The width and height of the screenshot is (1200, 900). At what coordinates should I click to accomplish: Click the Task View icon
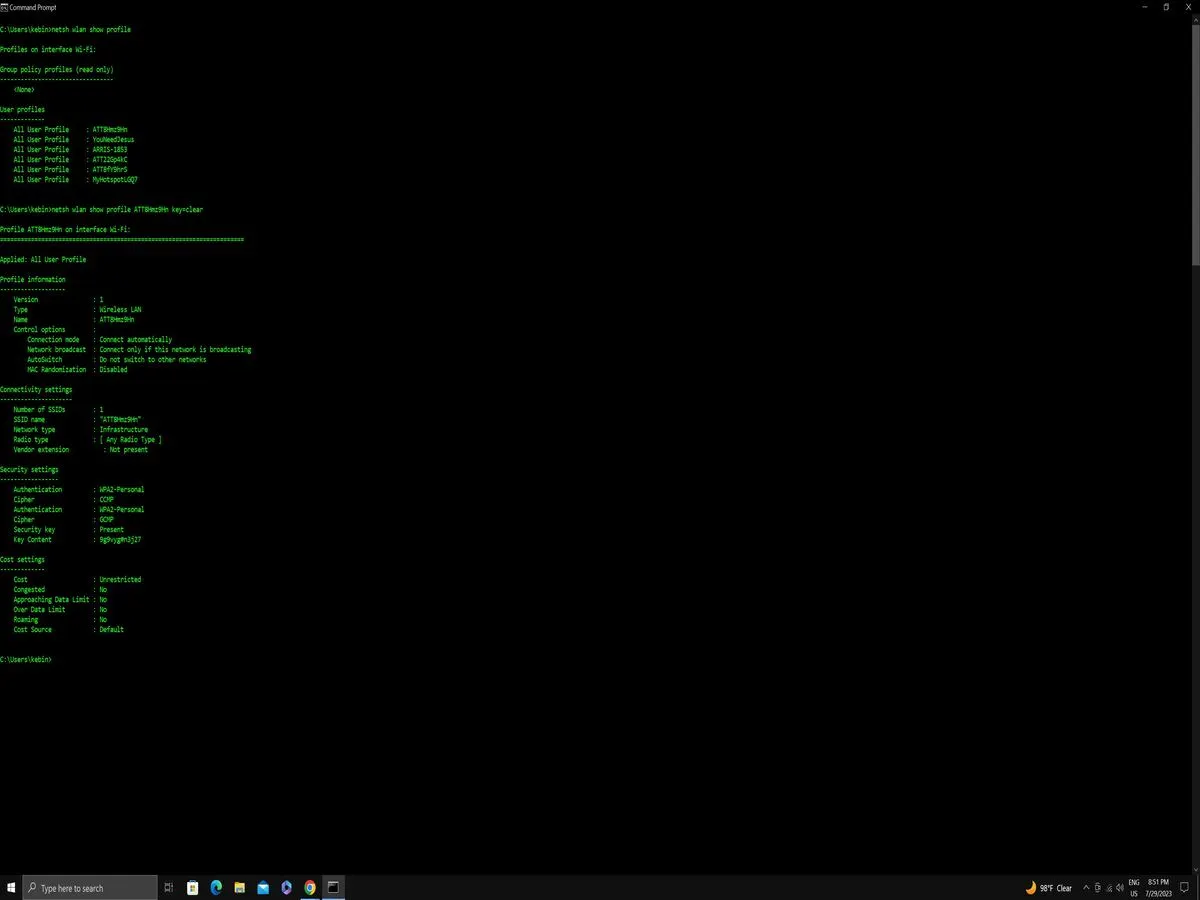point(168,887)
